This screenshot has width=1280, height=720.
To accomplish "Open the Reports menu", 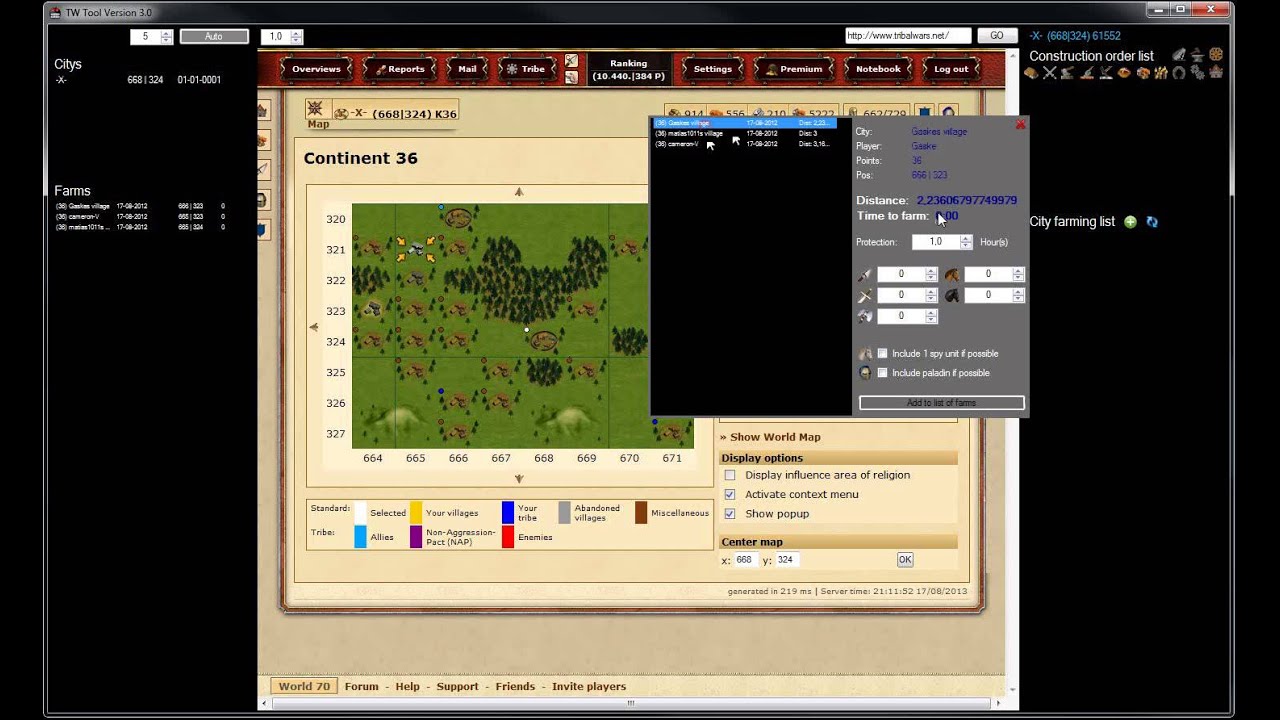I will click(x=400, y=69).
